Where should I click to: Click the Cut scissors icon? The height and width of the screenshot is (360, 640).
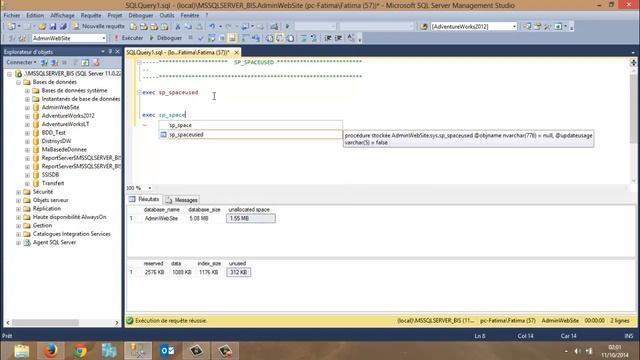click(x=178, y=27)
